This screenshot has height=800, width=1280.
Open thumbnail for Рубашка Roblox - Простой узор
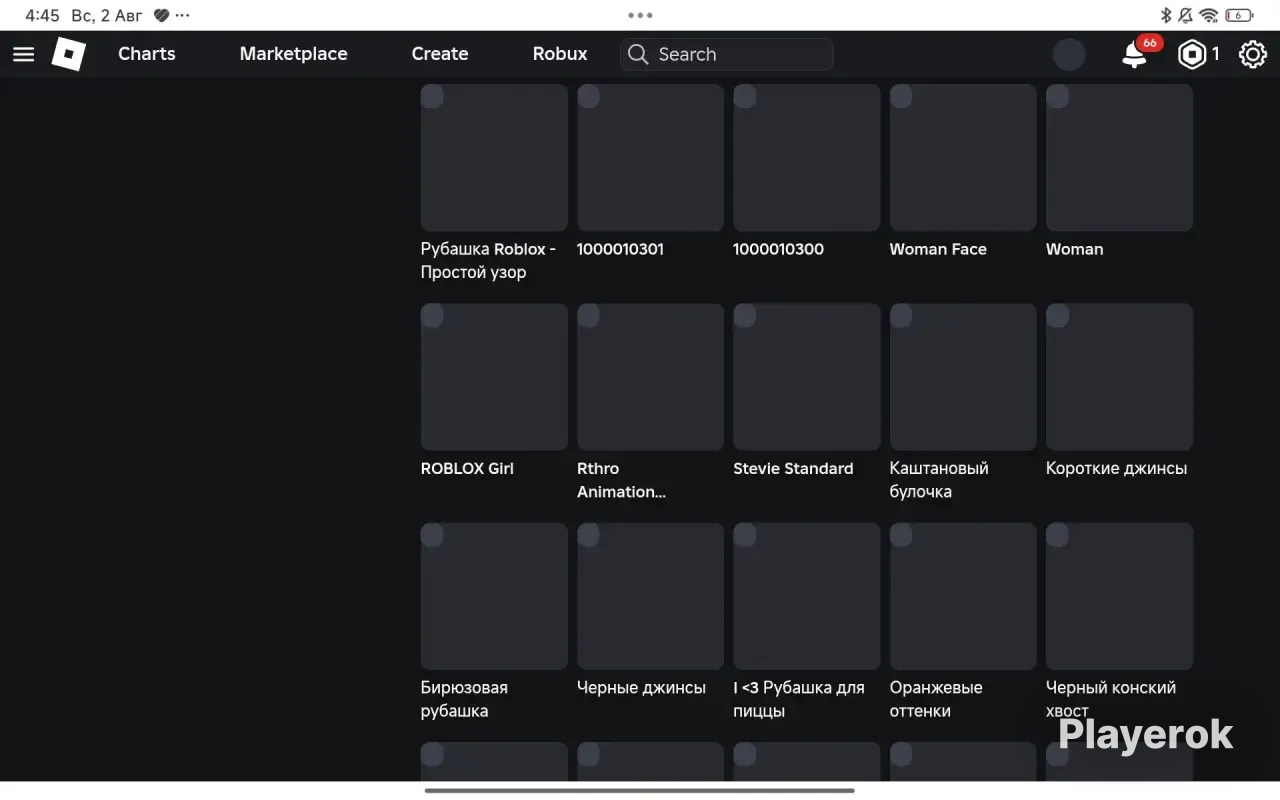tap(494, 158)
